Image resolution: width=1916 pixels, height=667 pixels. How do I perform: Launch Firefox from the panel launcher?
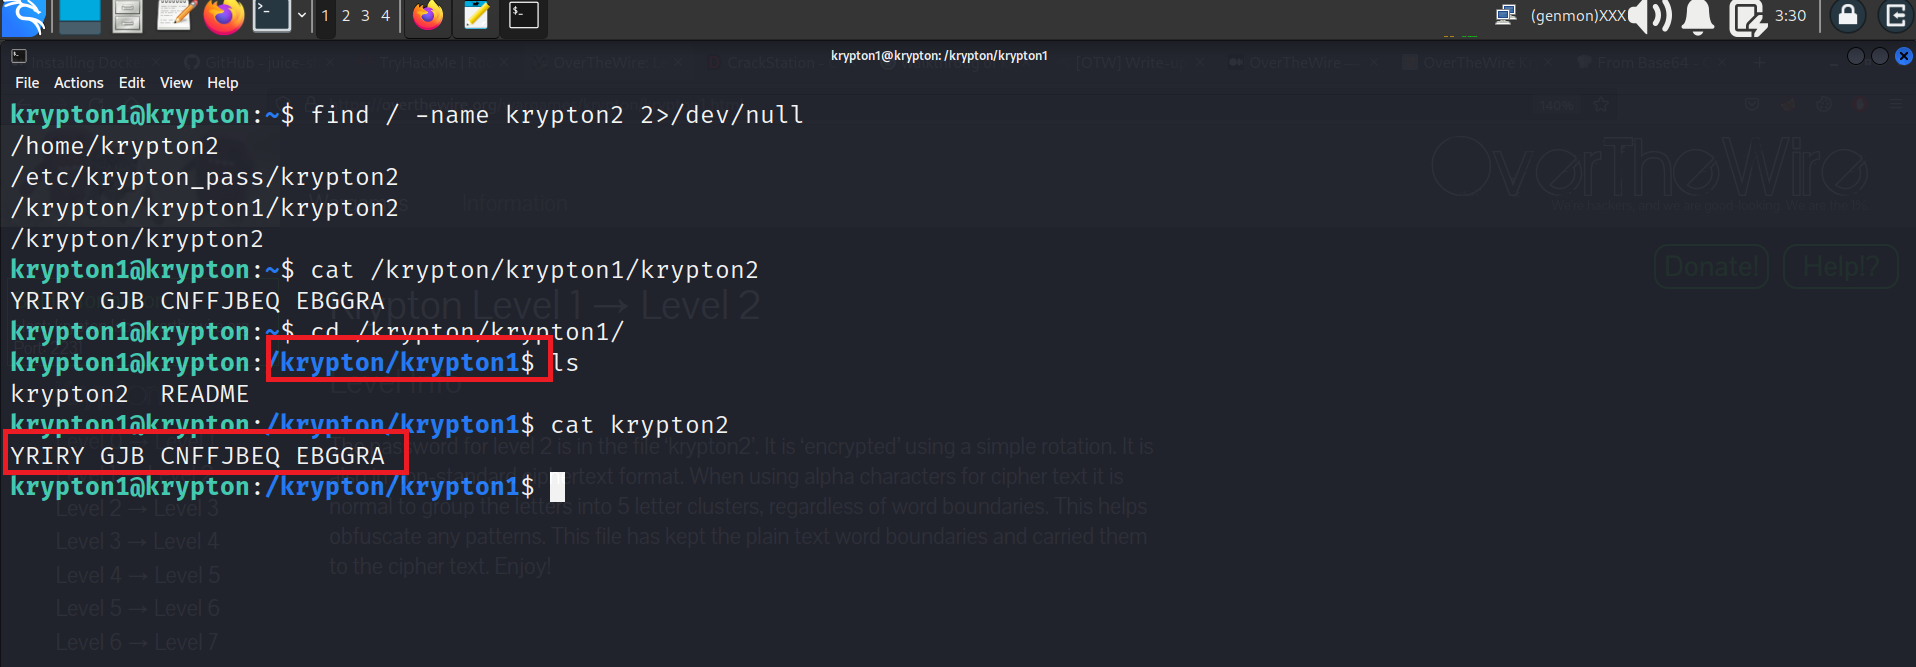pyautogui.click(x=224, y=16)
